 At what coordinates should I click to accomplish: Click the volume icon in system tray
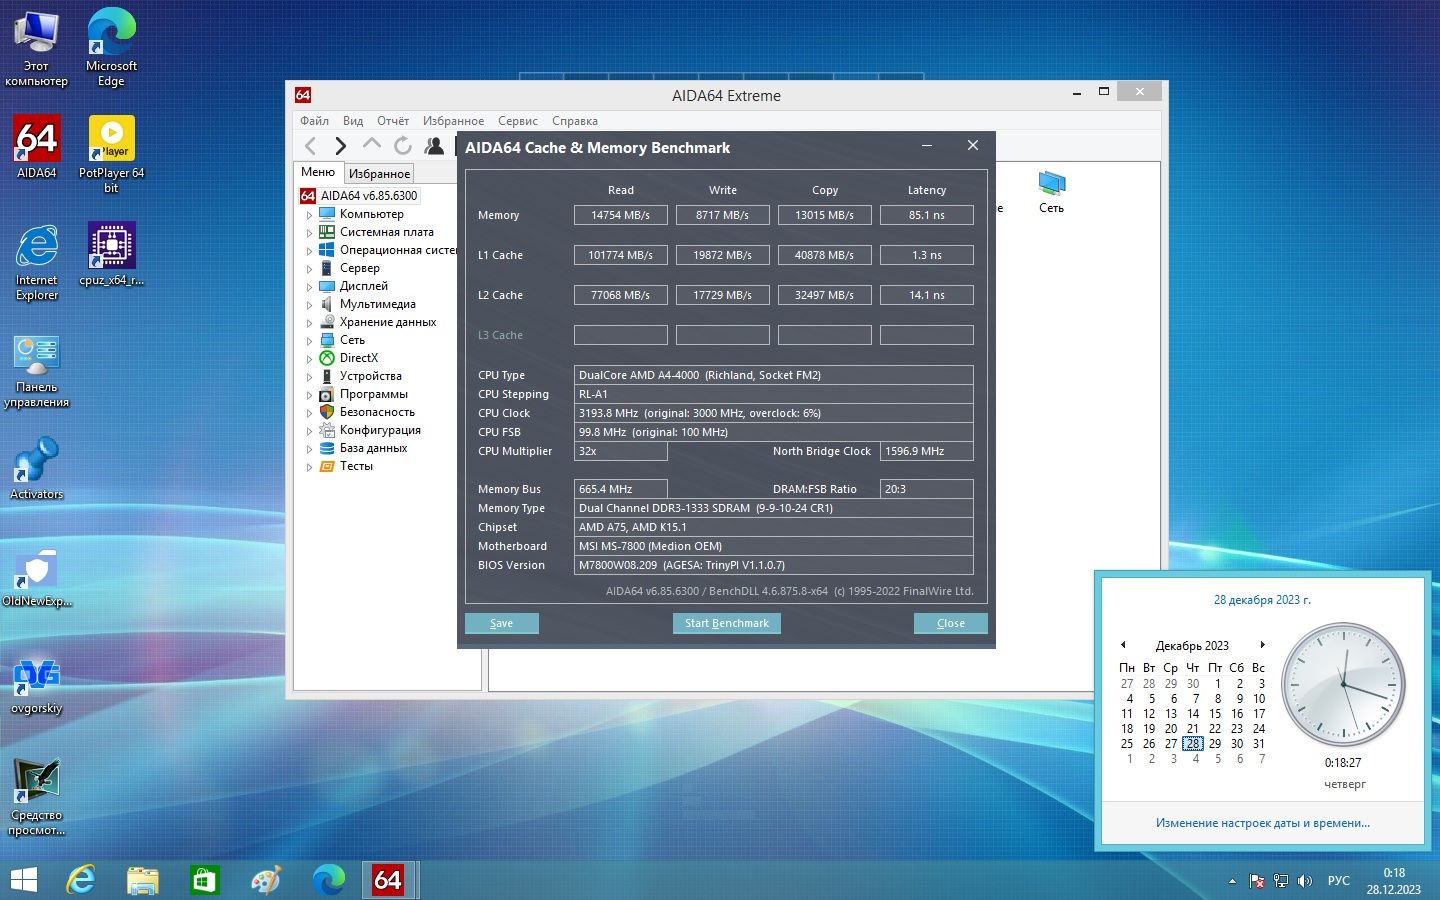pyautogui.click(x=1305, y=881)
